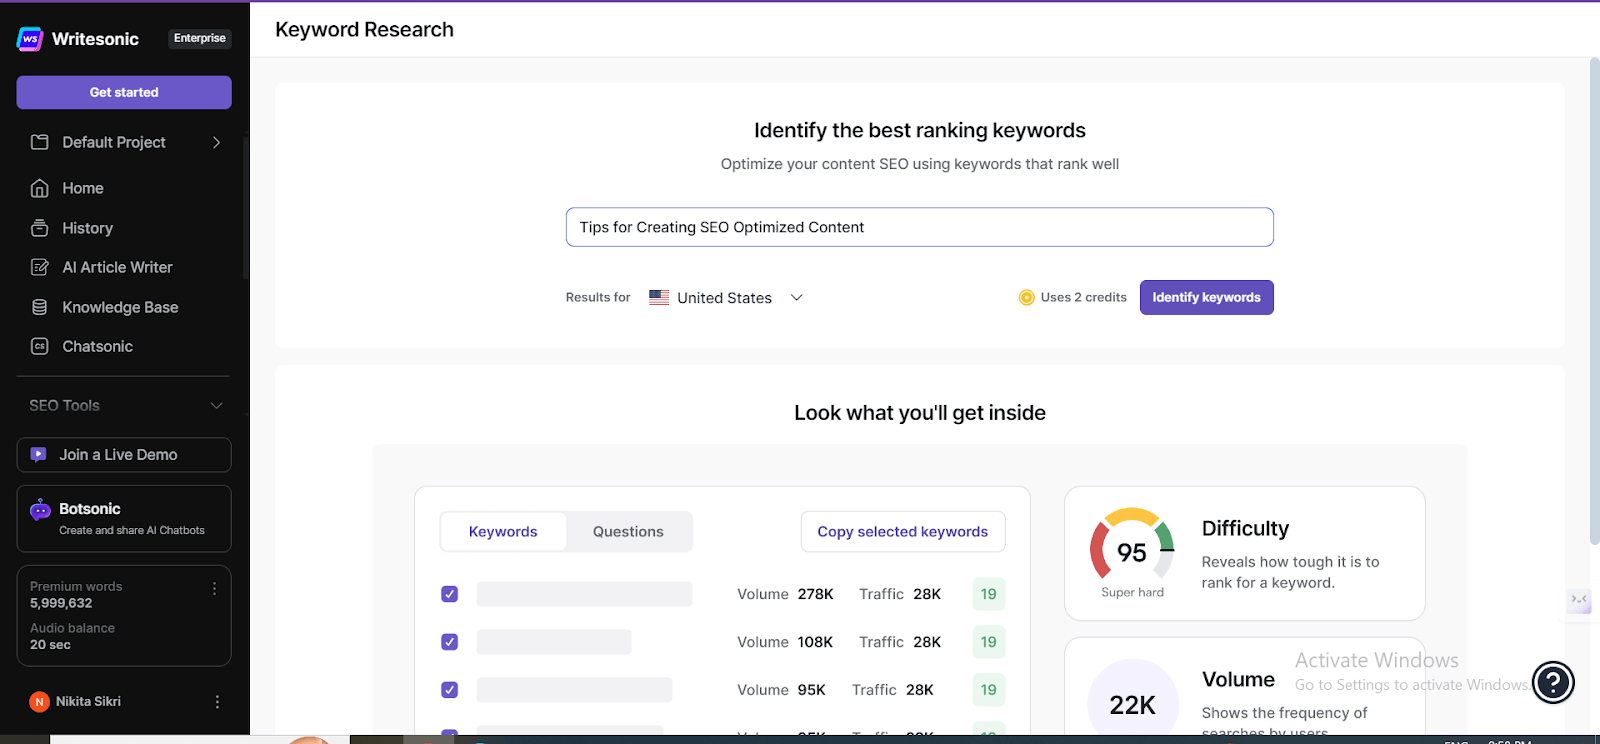Switch to the Questions tab
This screenshot has width=1600, height=744.
point(628,532)
